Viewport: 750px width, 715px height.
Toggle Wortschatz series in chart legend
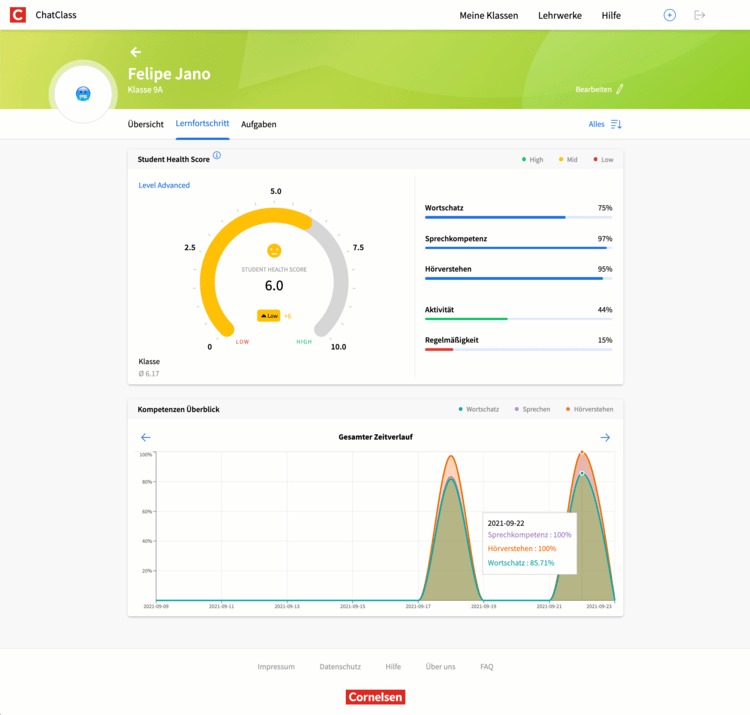point(479,409)
